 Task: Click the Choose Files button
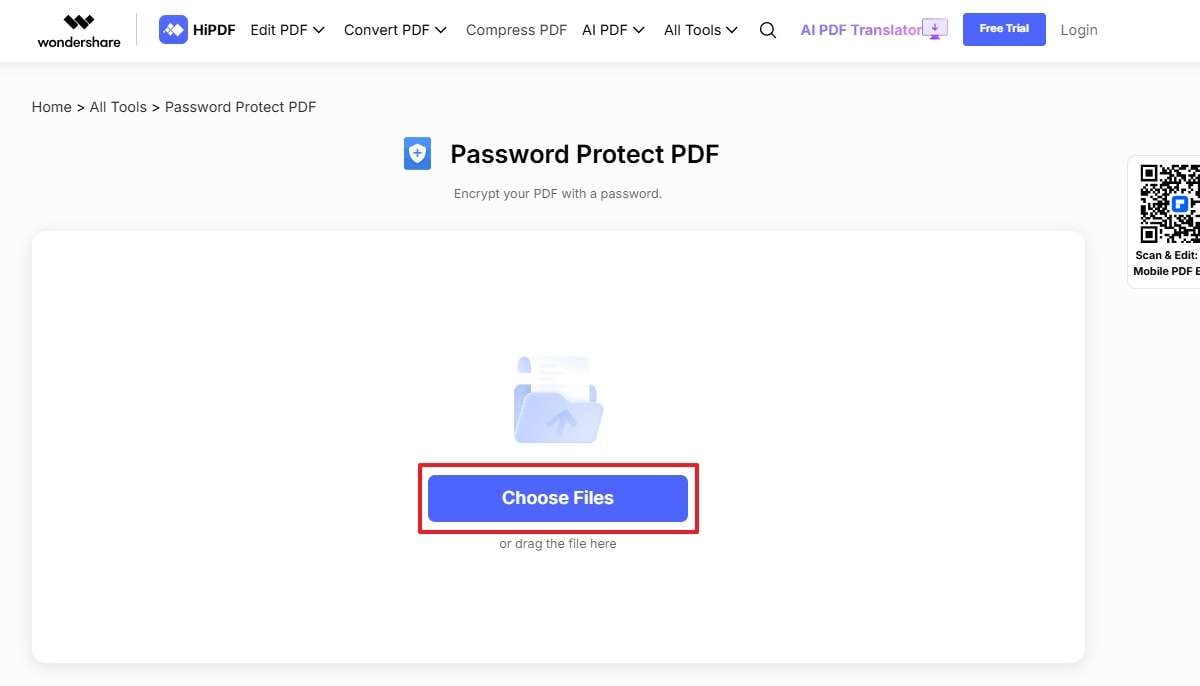[x=558, y=498]
